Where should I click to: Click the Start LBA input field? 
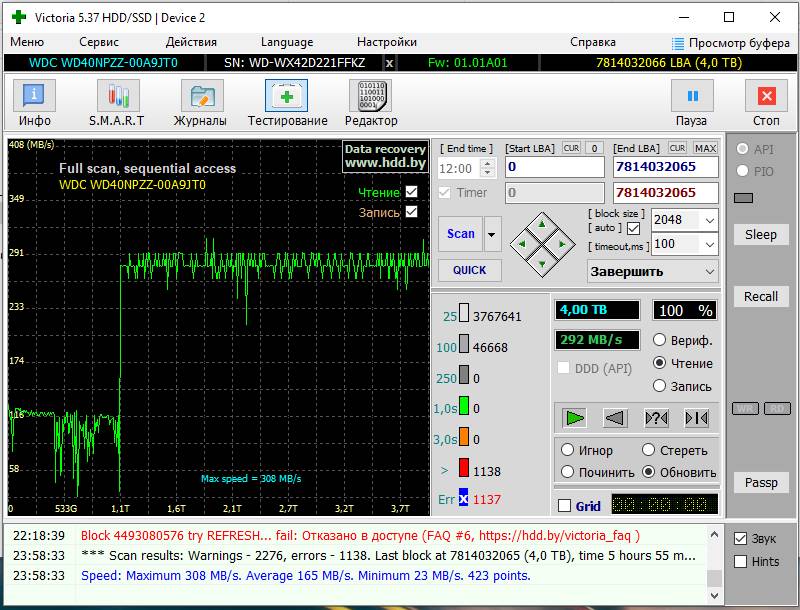coord(554,167)
